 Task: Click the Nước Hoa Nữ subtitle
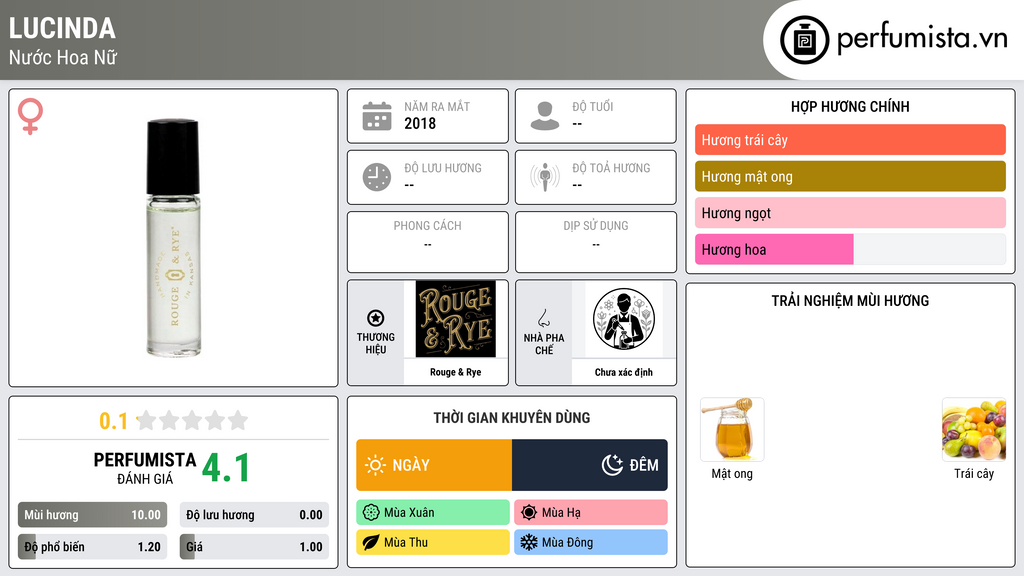coord(63,57)
